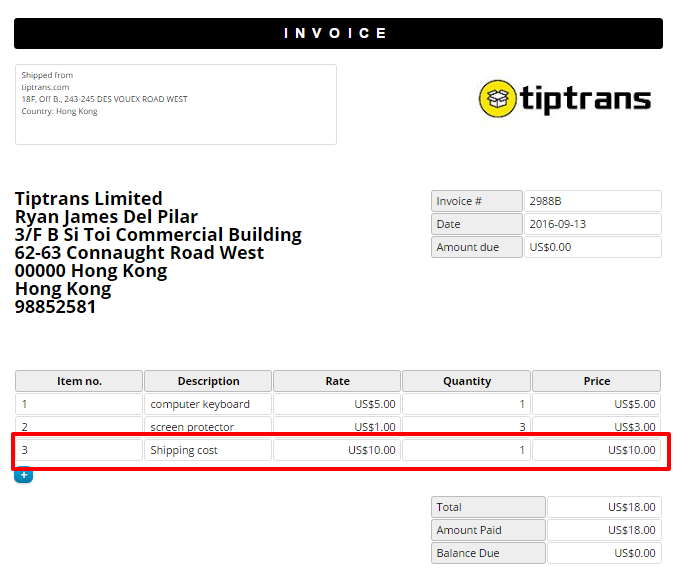Click the US$1.00 rate for screen protector

(x=337, y=426)
